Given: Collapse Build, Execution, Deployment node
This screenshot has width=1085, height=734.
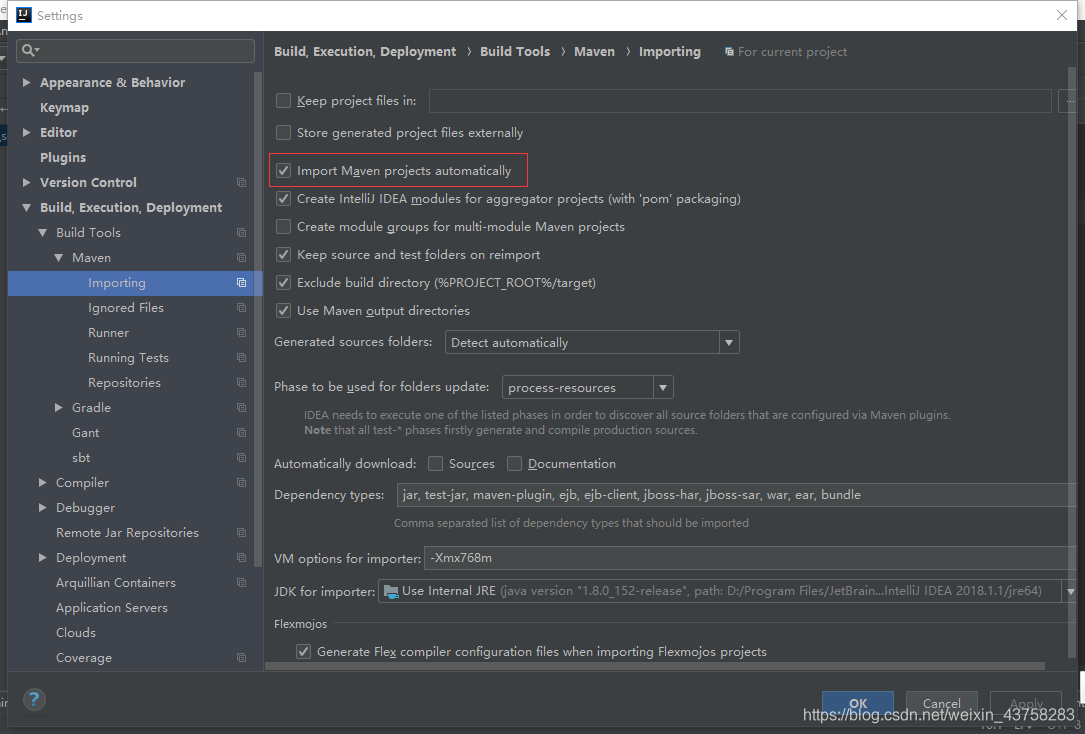Looking at the screenshot, I should coord(26,208).
